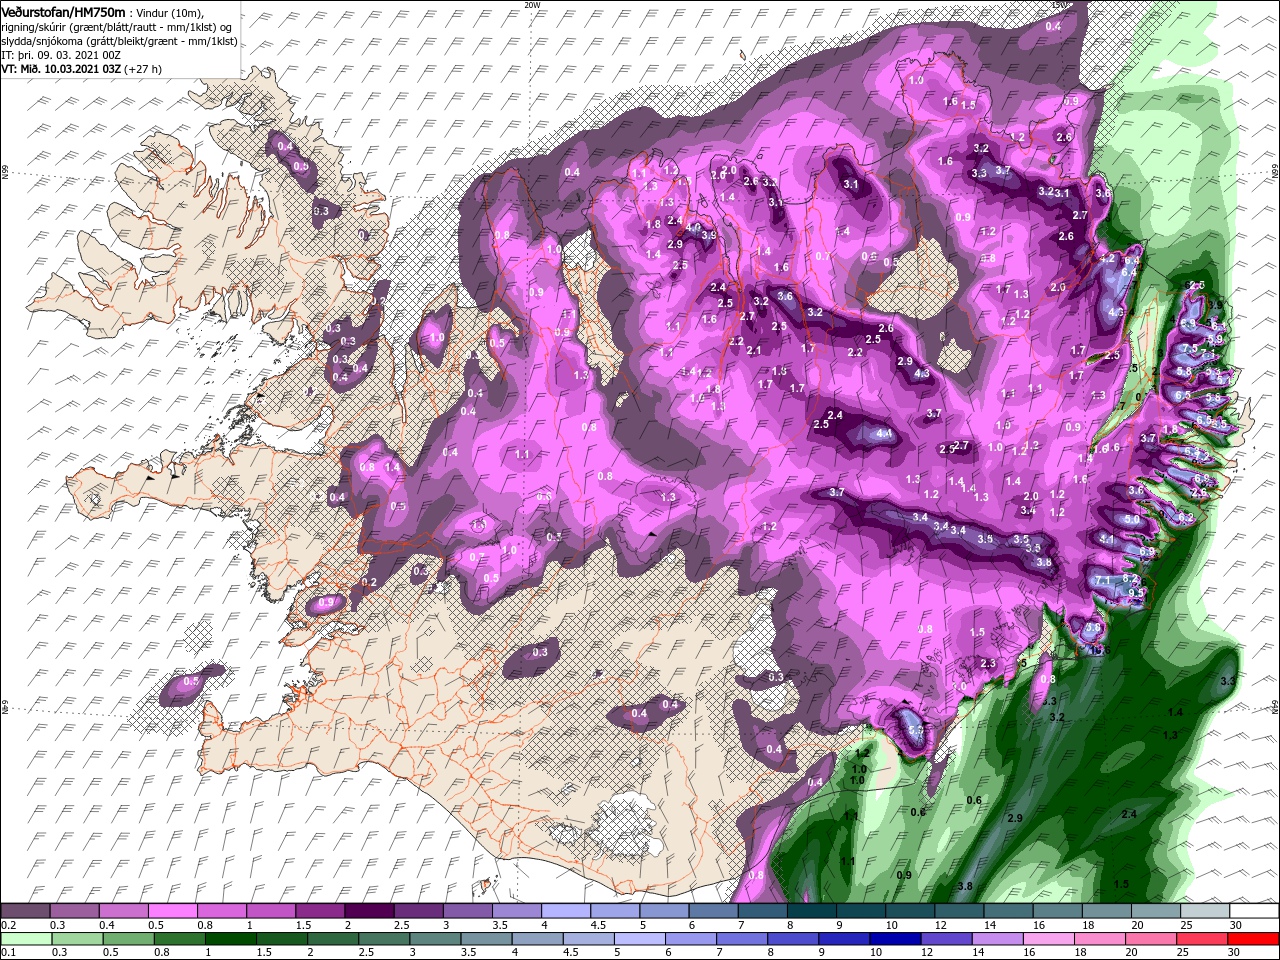The width and height of the screenshot is (1280, 960).
Task: Click the 'VT: Mið. 10.03.2021 03Z' valid time
Action: click(60, 70)
